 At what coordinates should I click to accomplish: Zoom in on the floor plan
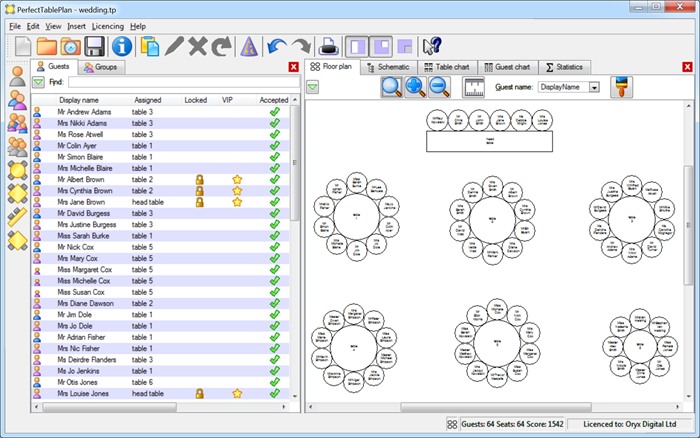(415, 88)
